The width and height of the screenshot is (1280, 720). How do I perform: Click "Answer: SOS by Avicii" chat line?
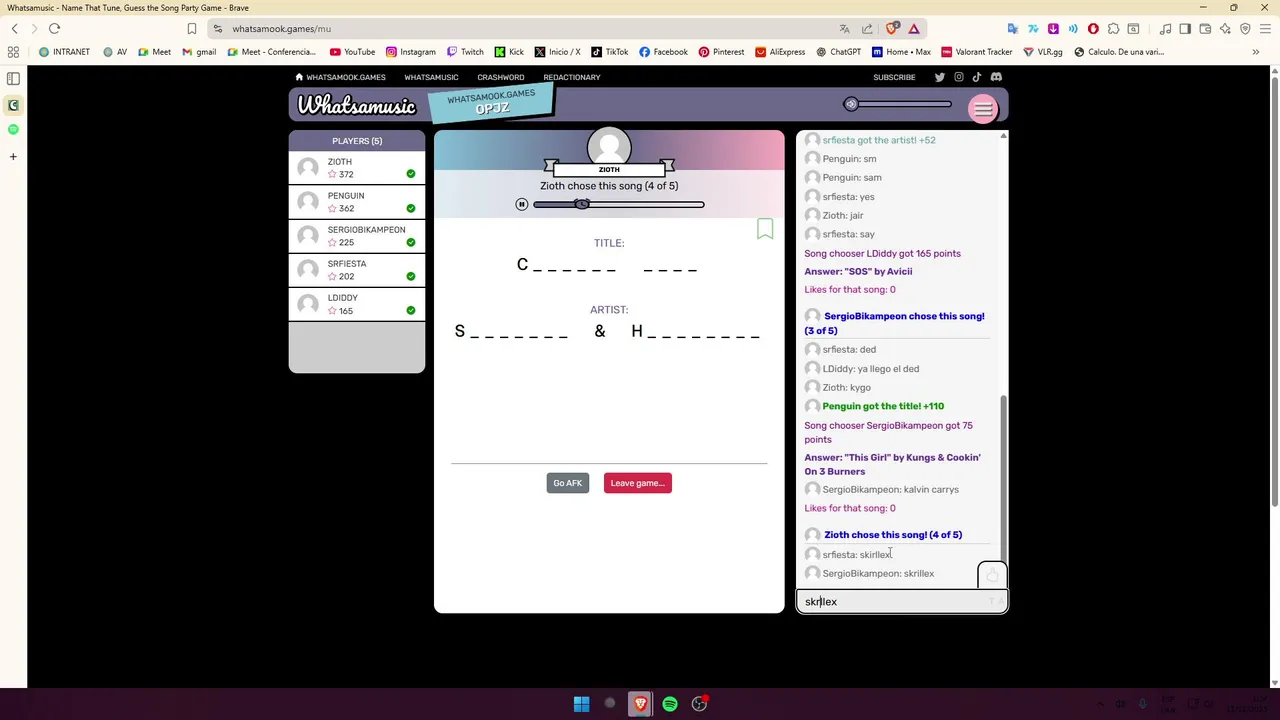tap(858, 271)
